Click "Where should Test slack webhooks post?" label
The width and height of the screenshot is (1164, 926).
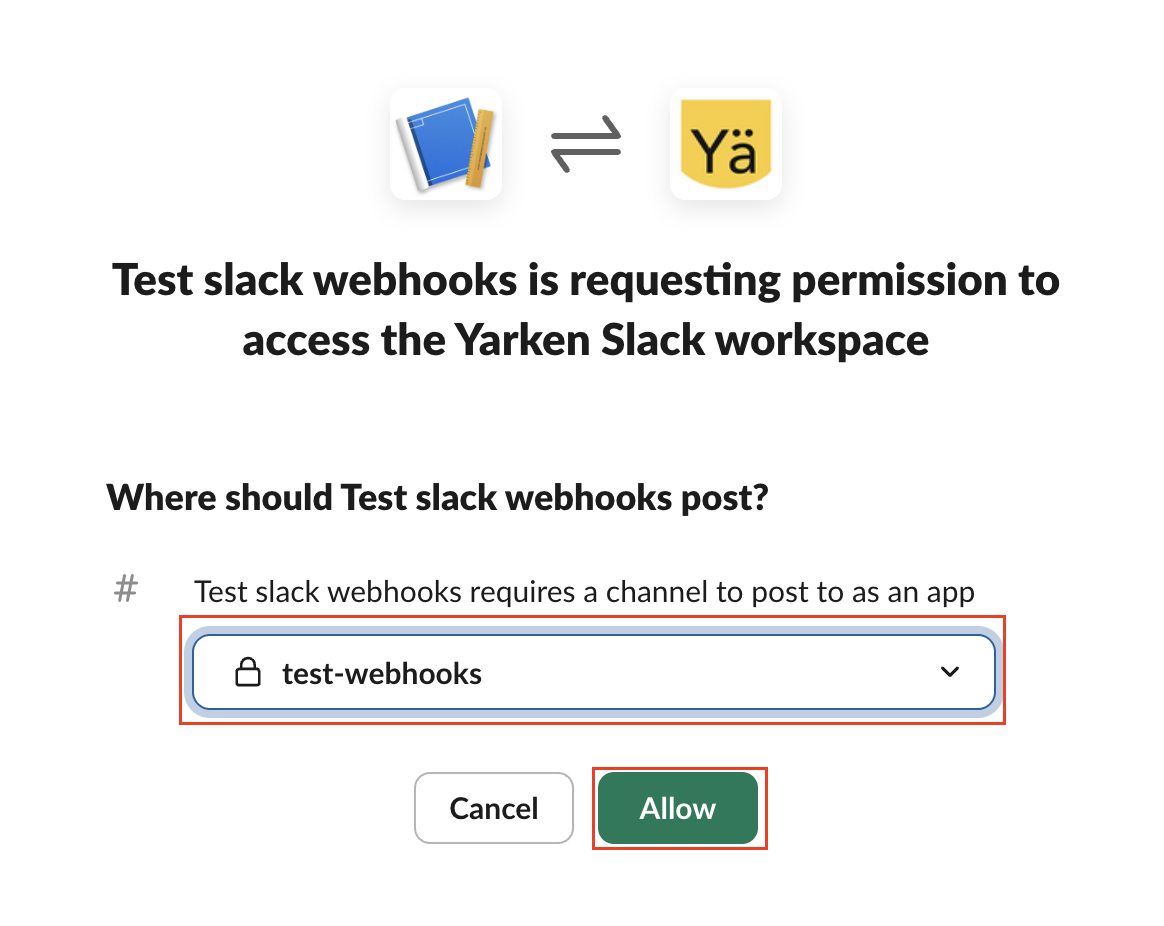[437, 497]
